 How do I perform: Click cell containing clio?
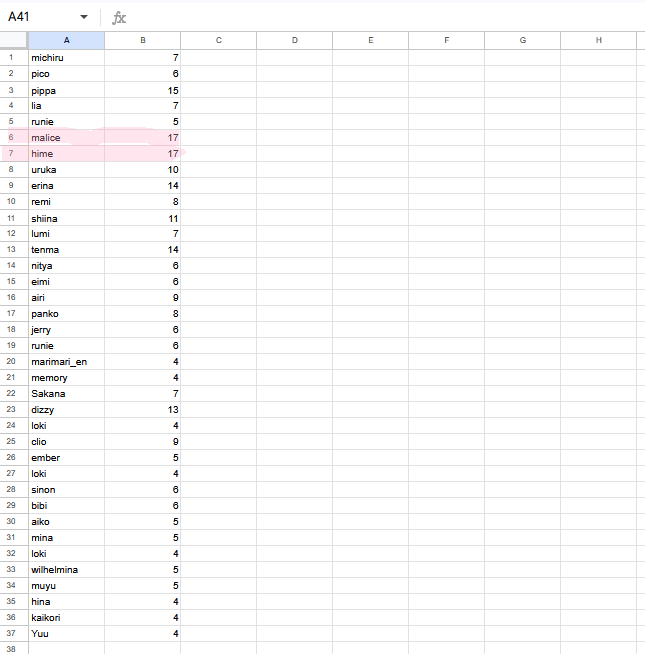(x=66, y=442)
